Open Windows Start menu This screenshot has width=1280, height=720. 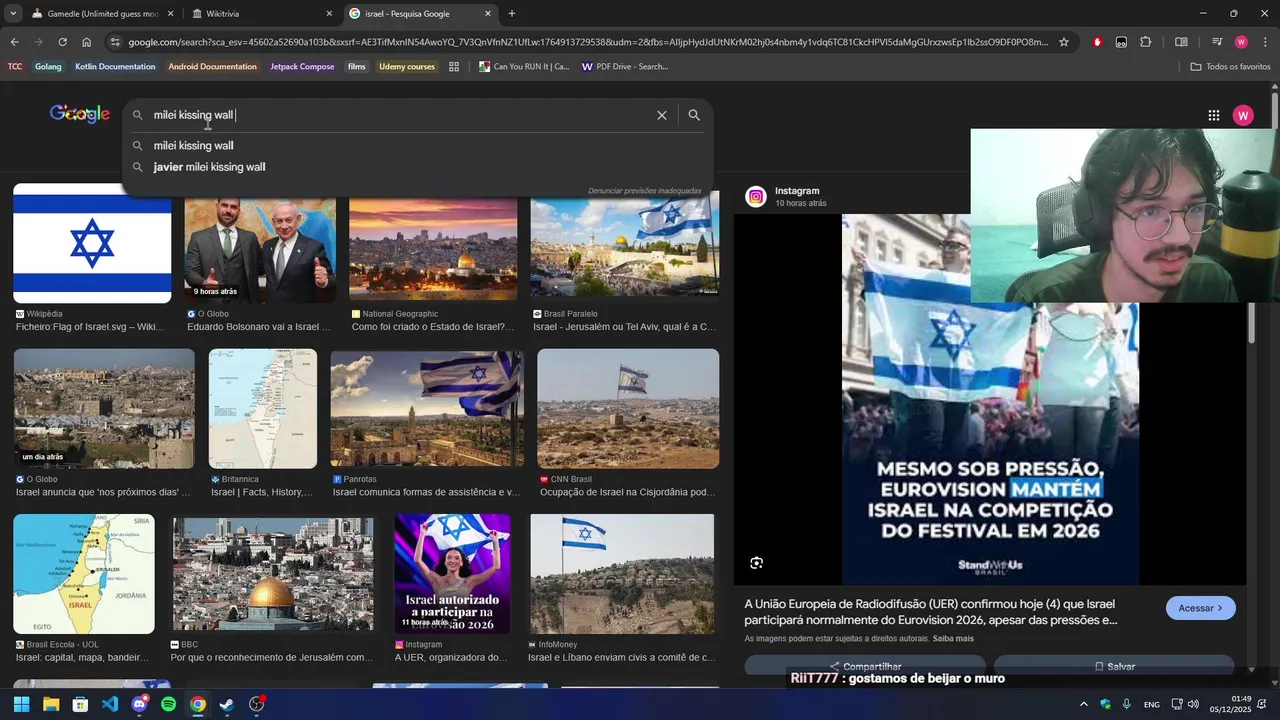pos(21,704)
